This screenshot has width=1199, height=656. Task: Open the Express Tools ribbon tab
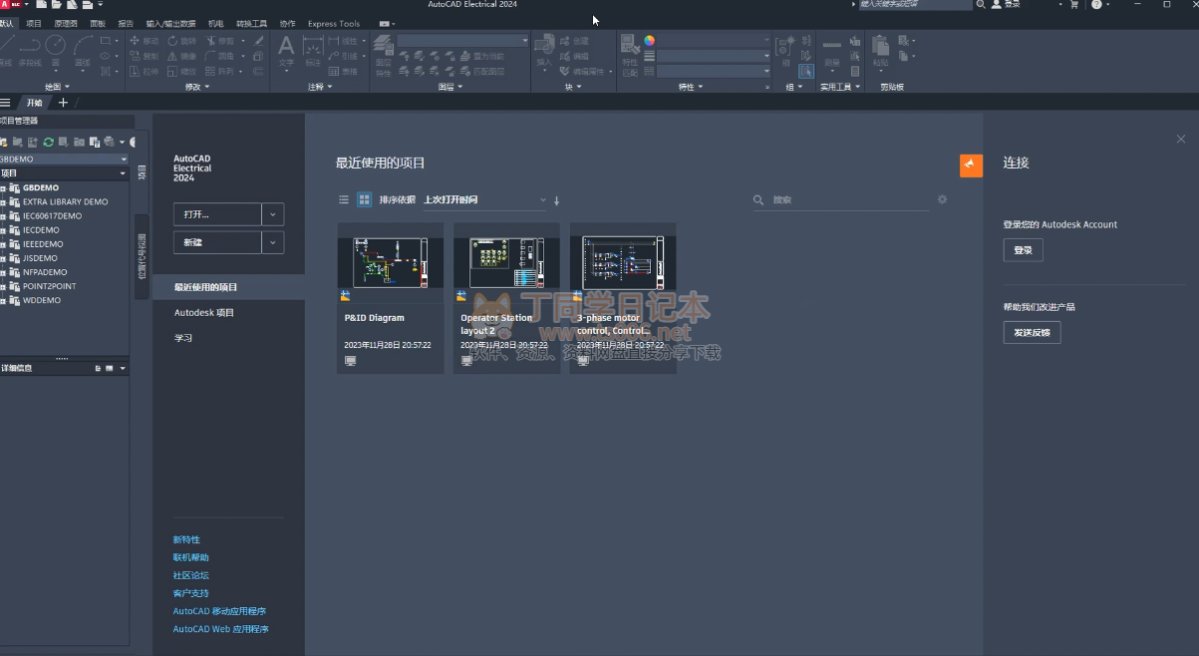(x=333, y=23)
